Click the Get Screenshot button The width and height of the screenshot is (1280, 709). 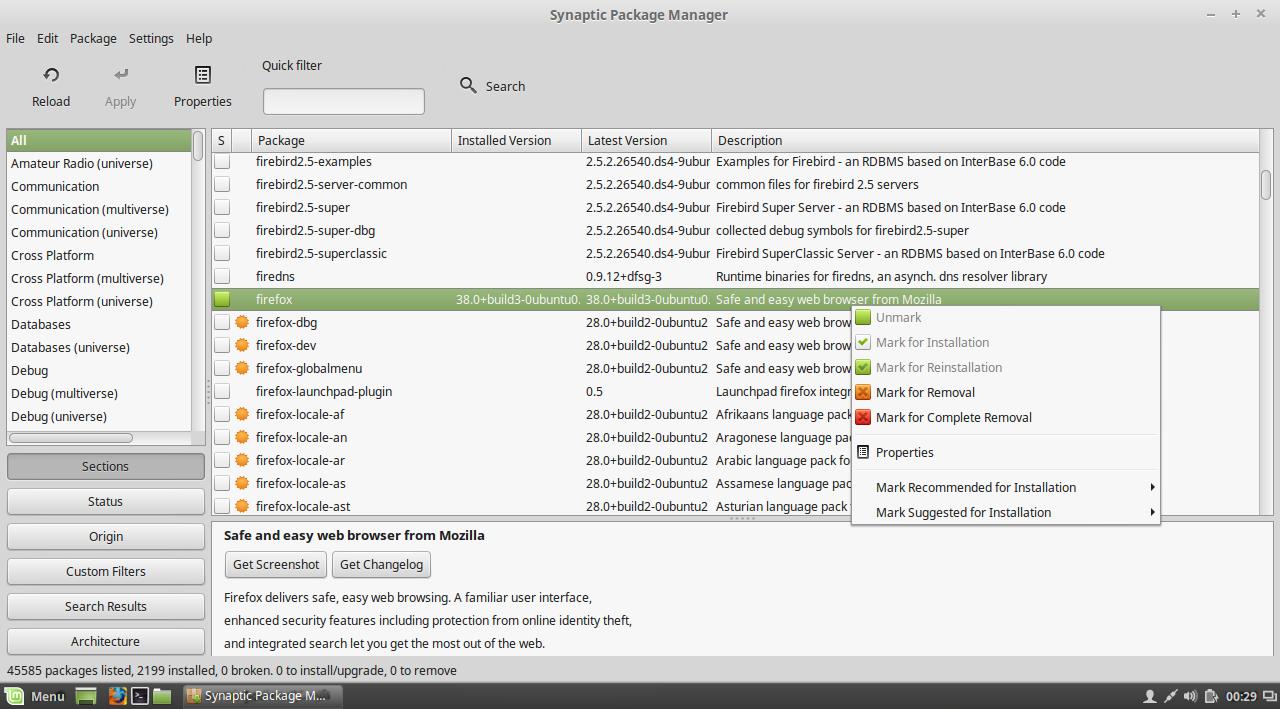pos(276,564)
